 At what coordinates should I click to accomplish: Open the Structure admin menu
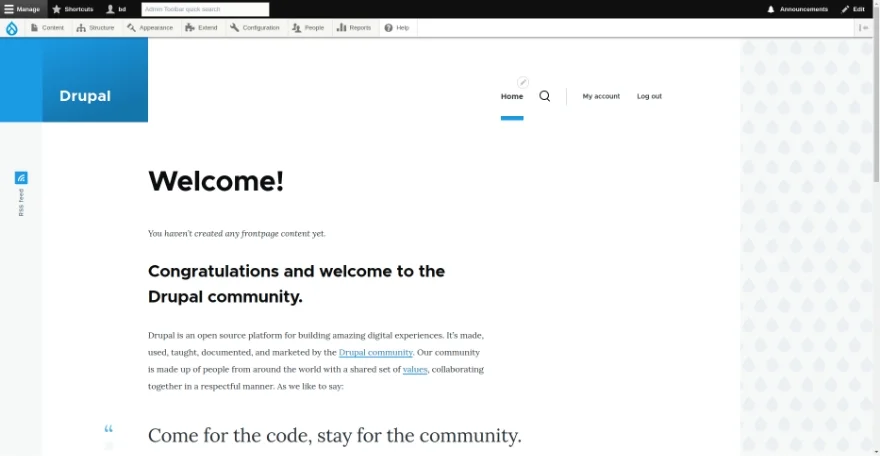click(95, 27)
